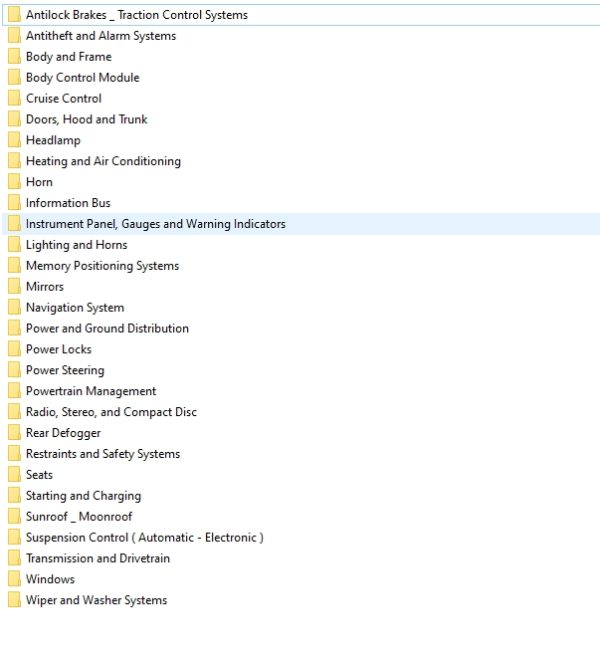Viewport: 600px width, 663px height.
Task: Click the Antilock Brakes folder icon
Action: tap(14, 15)
